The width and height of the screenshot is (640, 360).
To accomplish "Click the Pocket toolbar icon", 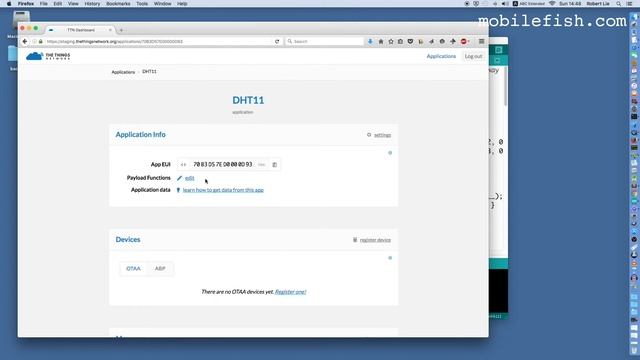I will click(410, 41).
